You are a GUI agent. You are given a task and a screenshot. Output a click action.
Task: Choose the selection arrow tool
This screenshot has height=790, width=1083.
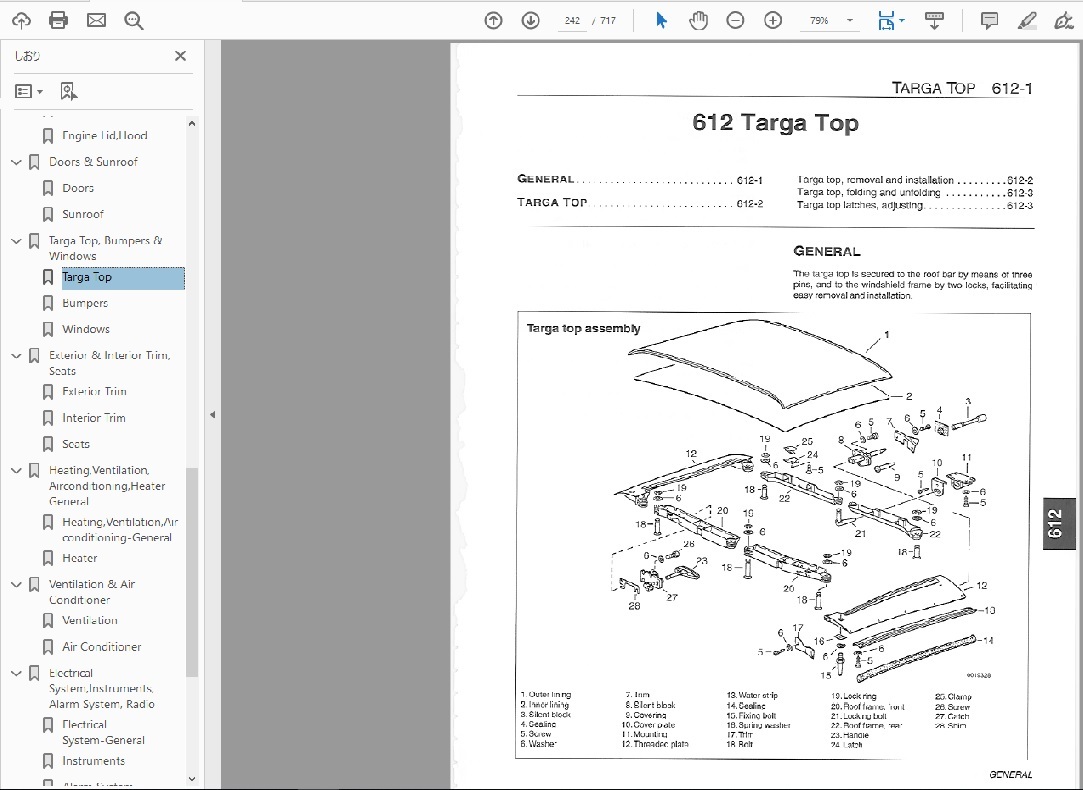click(x=661, y=21)
